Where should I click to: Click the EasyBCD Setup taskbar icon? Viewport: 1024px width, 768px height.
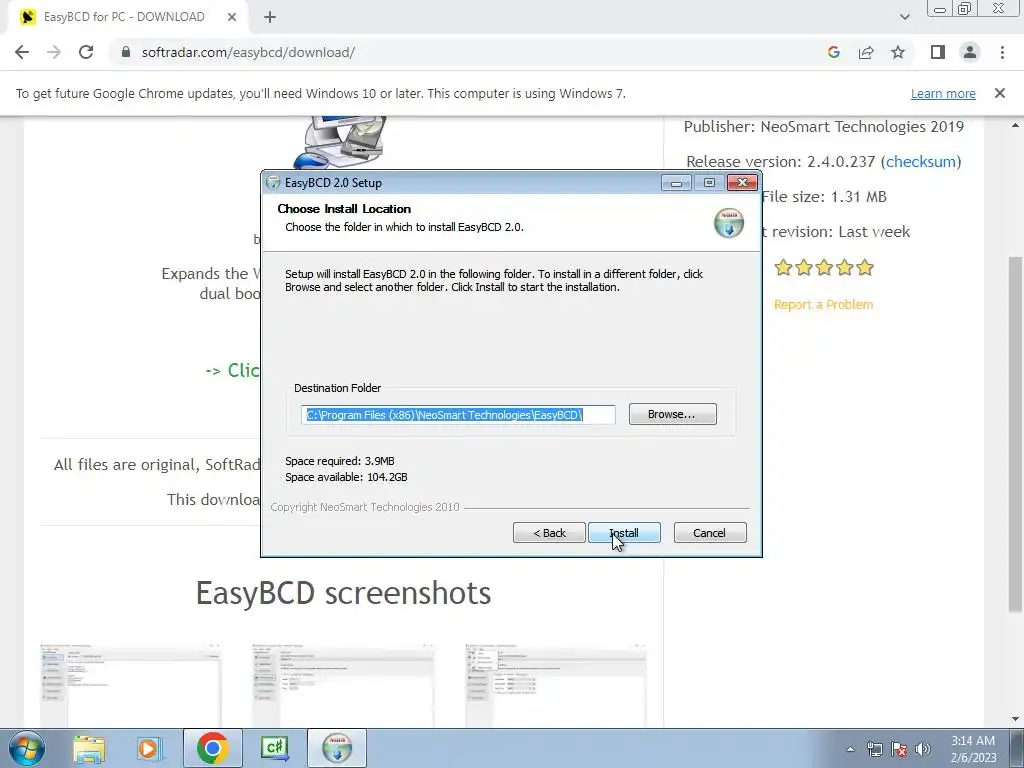337,748
